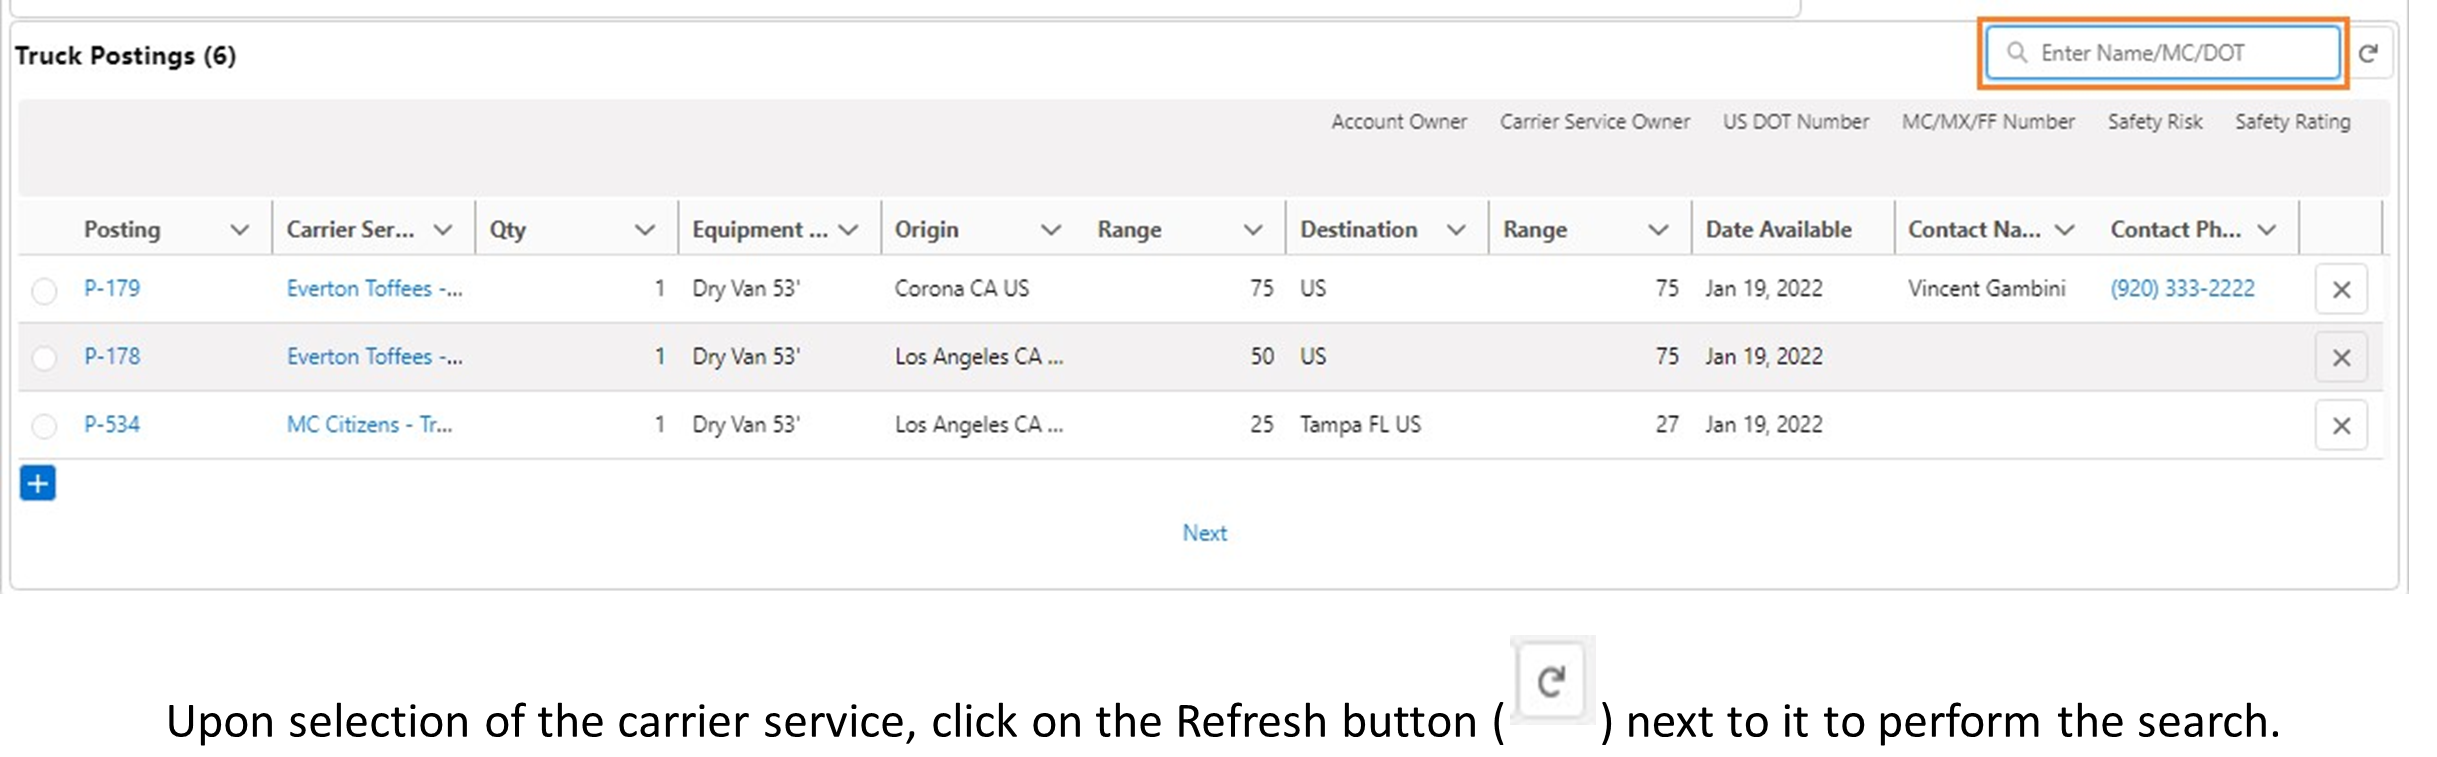Open the Origin column dropdown arrow
Screen dimensions: 2437x757
(1051, 230)
